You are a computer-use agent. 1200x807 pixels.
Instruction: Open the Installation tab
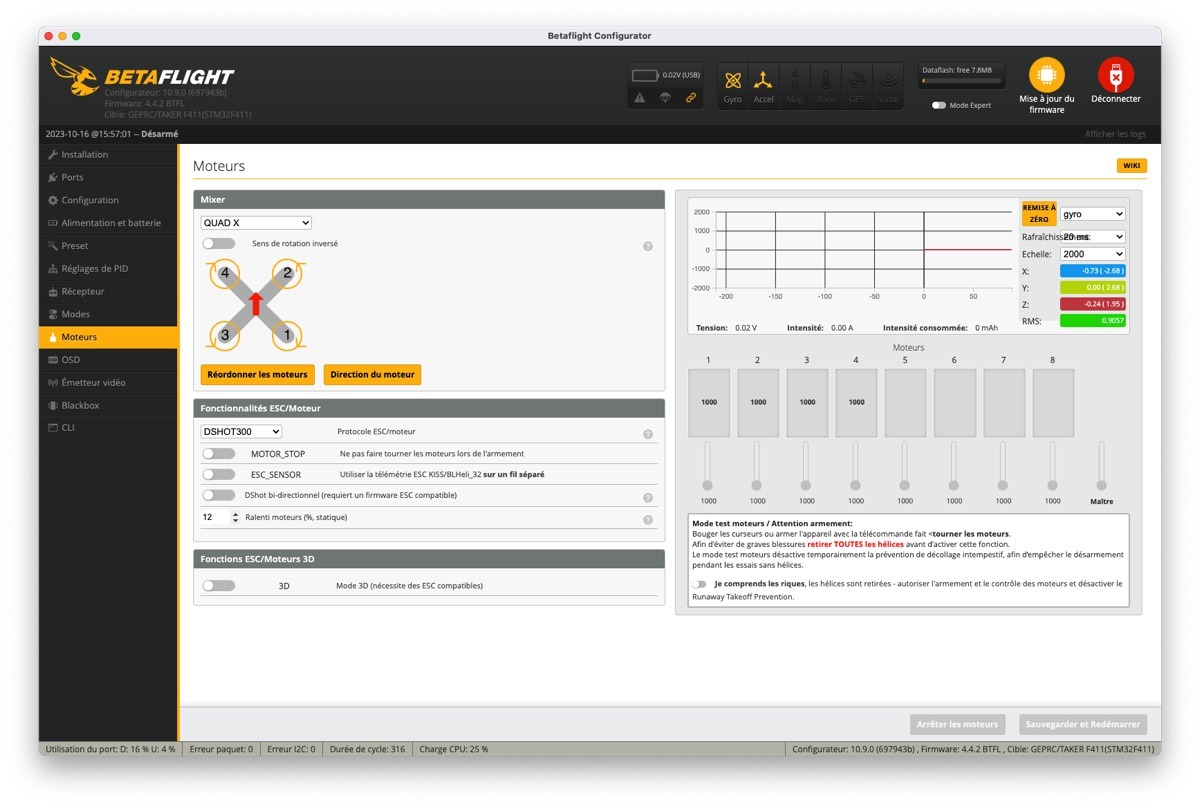coord(108,155)
